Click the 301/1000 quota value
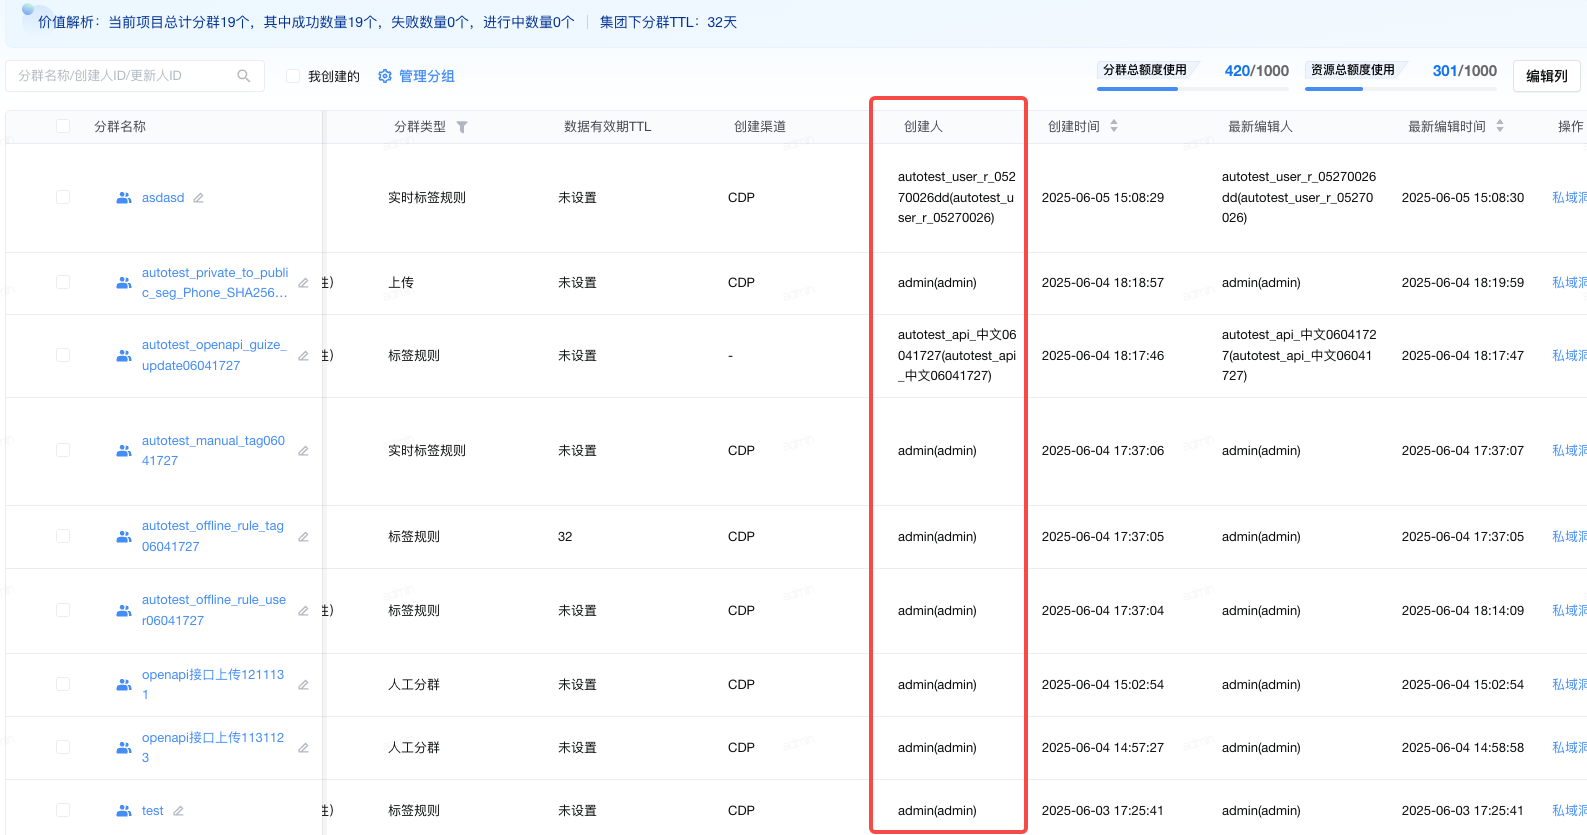1587x835 pixels. click(1465, 71)
